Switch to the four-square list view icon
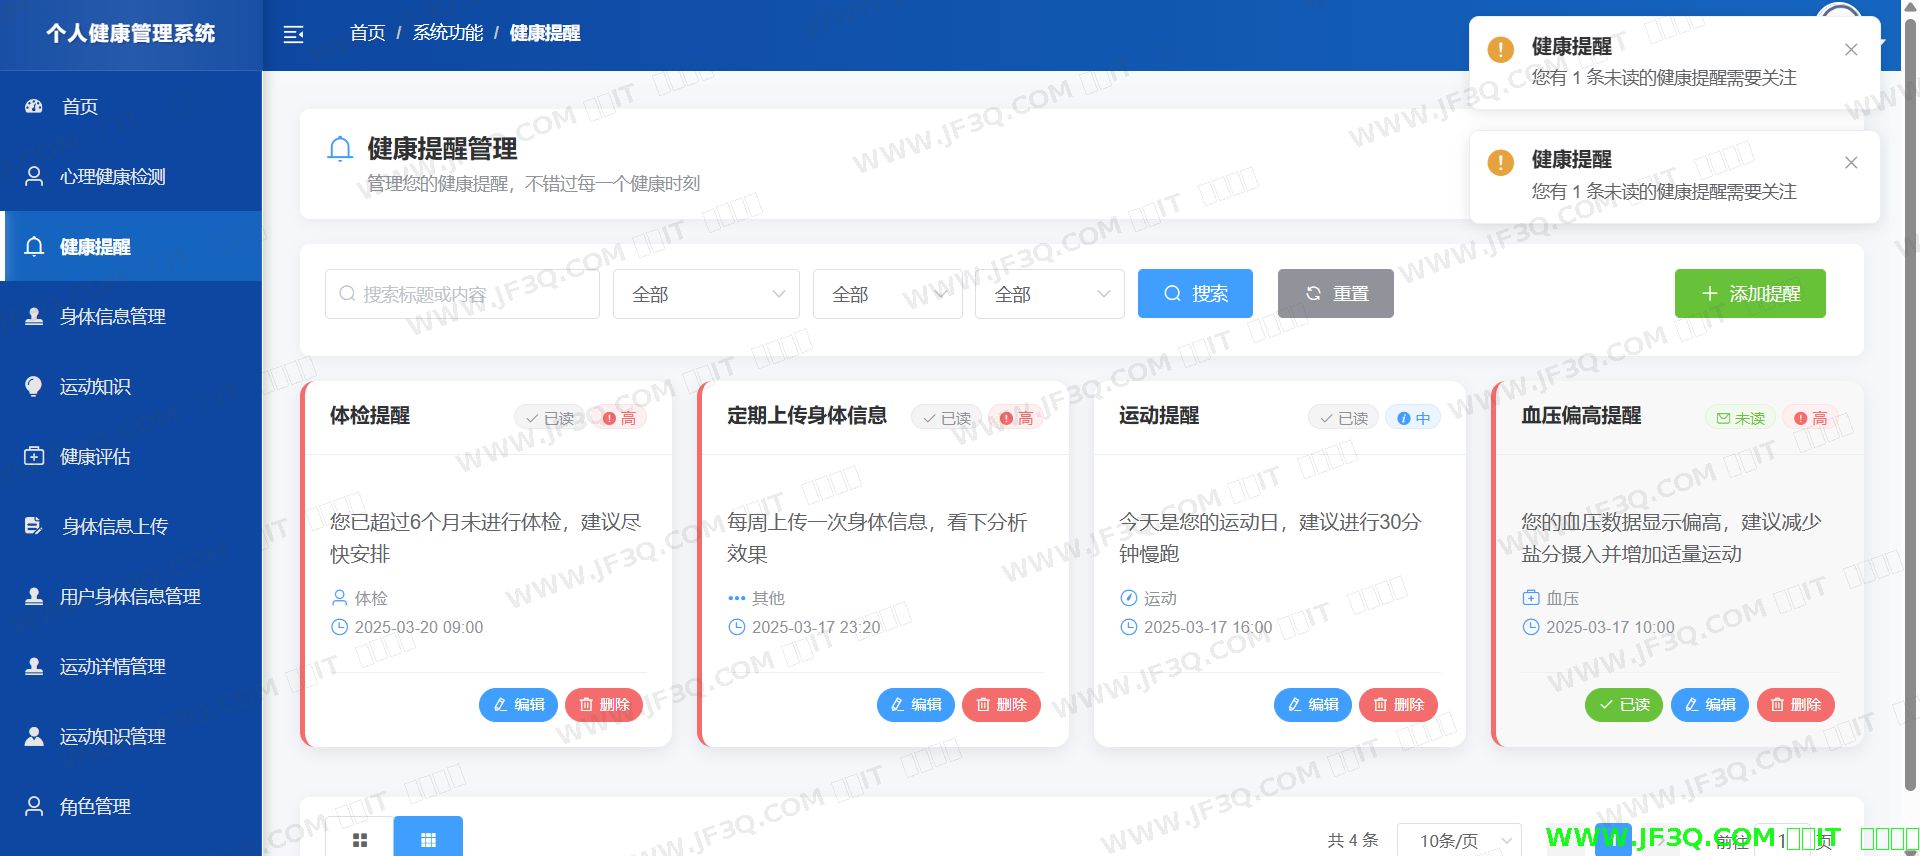 coord(360,839)
